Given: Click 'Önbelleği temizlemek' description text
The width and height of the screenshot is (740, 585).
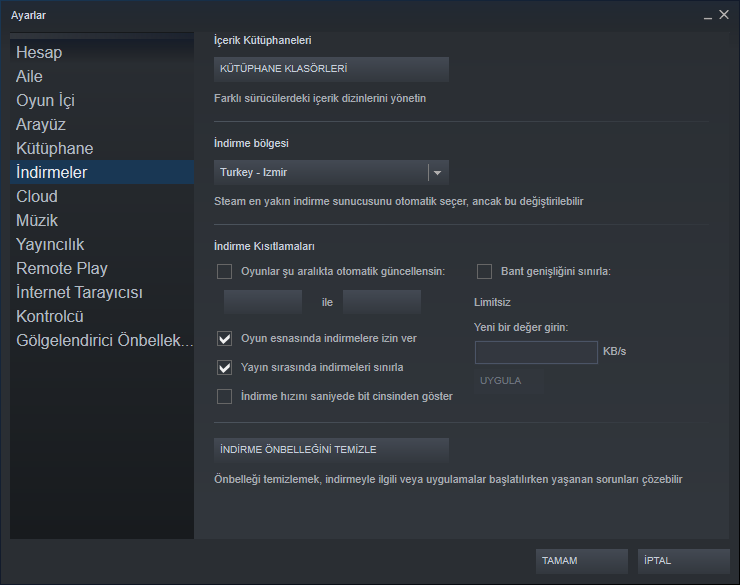Looking at the screenshot, I should pos(448,480).
